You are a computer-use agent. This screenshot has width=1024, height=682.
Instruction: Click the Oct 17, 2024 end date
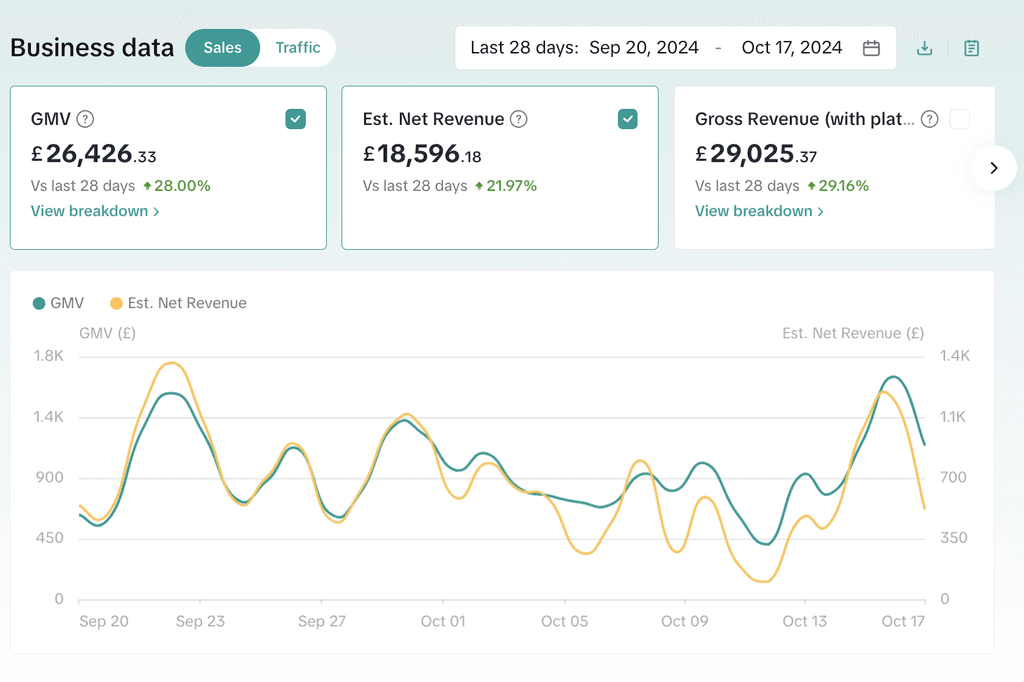point(792,48)
